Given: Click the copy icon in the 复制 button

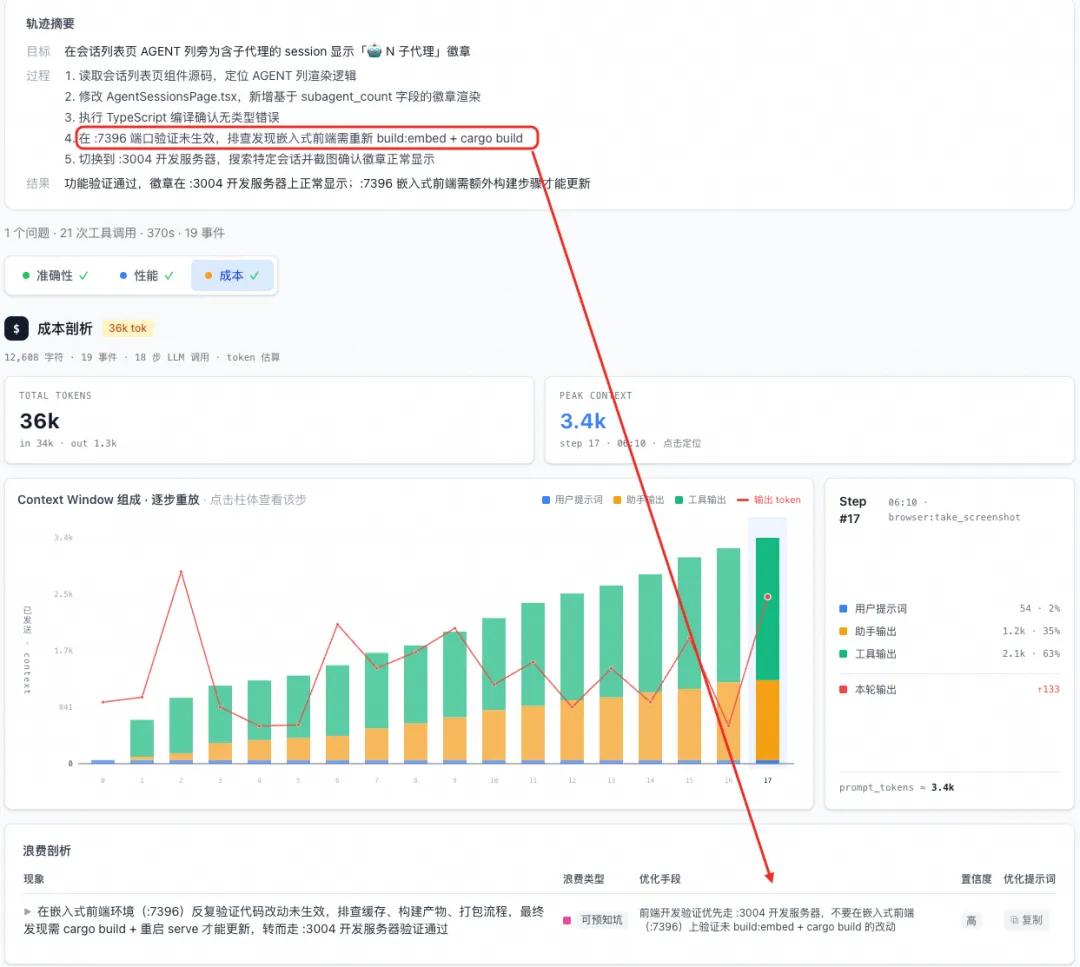Looking at the screenshot, I should click(1014, 920).
